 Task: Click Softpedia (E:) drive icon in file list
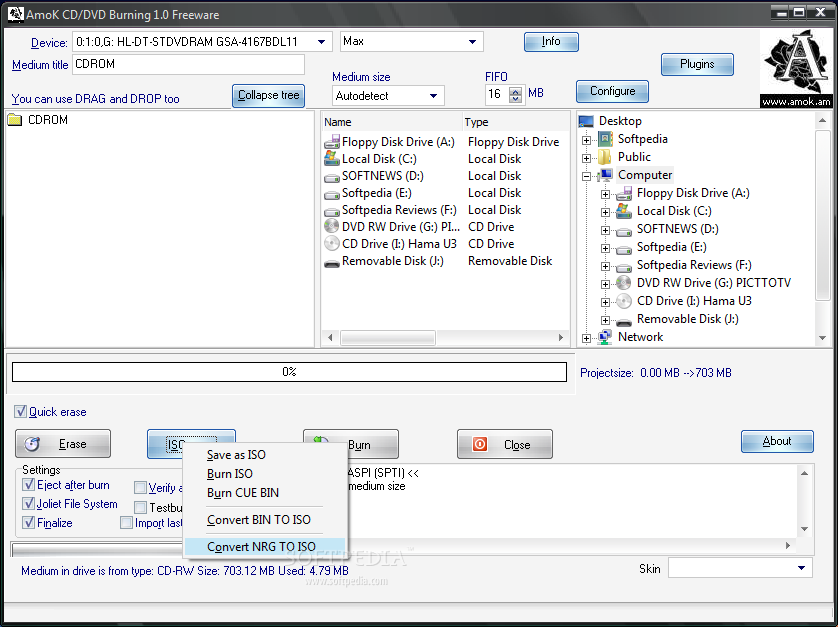(x=332, y=194)
